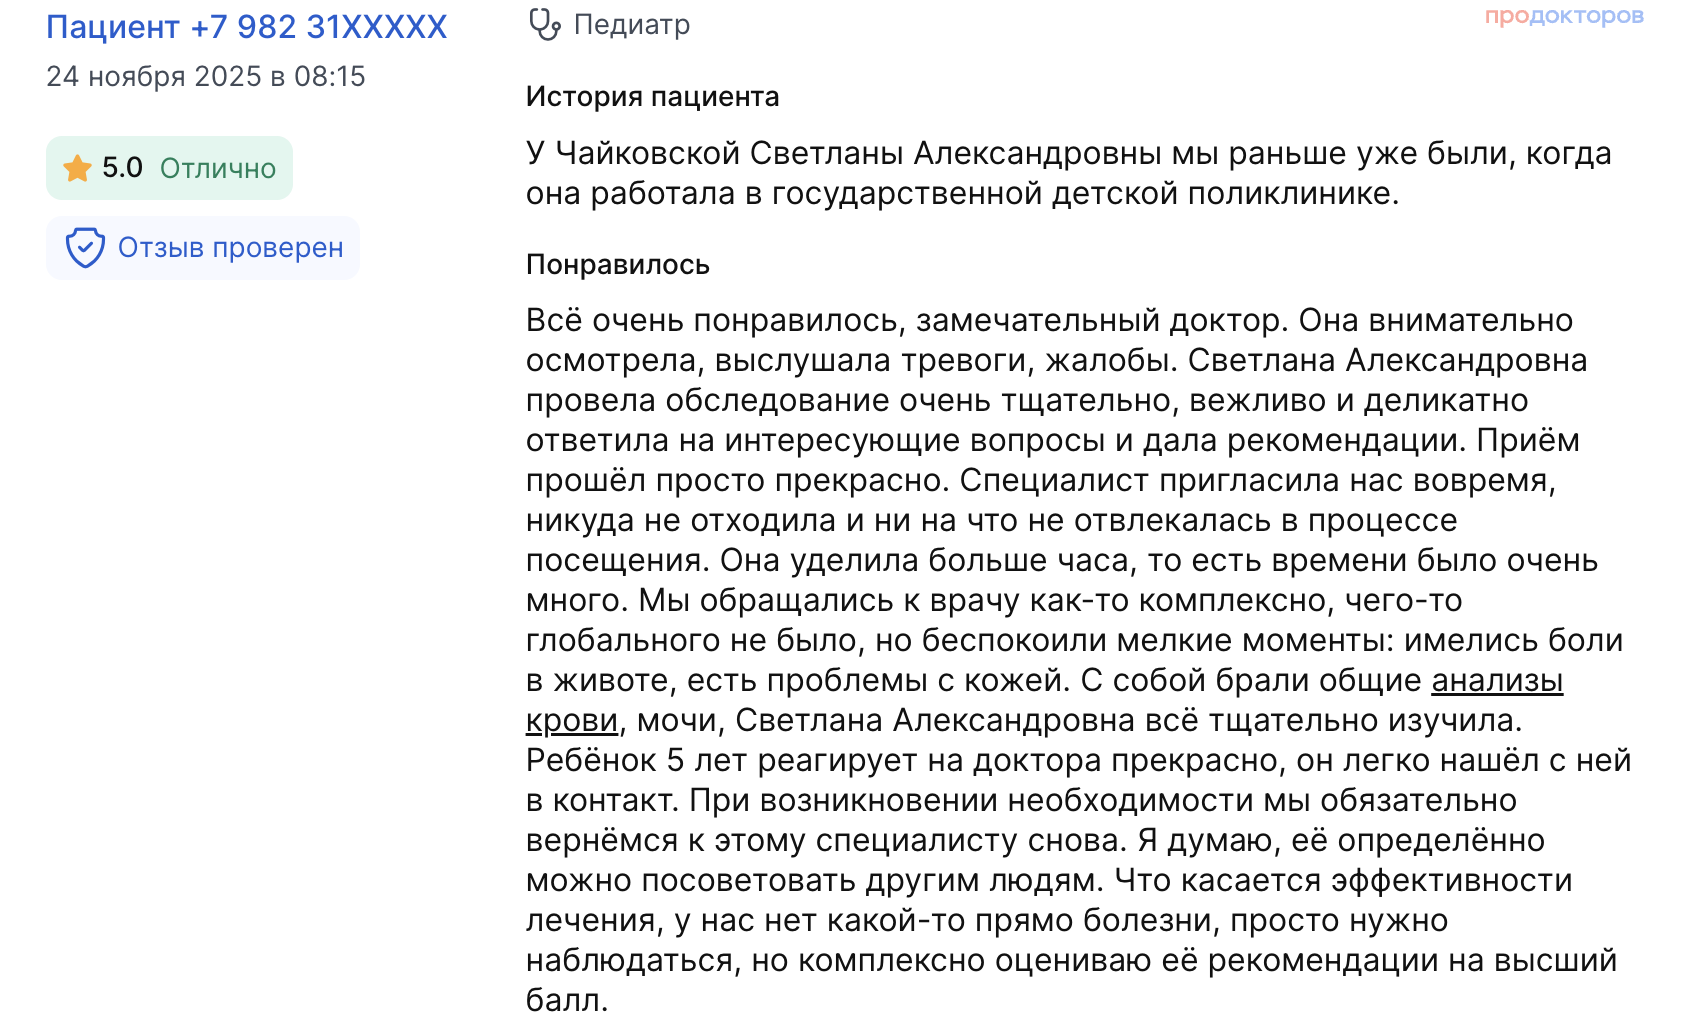Click the «Понравилось» section heading

[617, 265]
